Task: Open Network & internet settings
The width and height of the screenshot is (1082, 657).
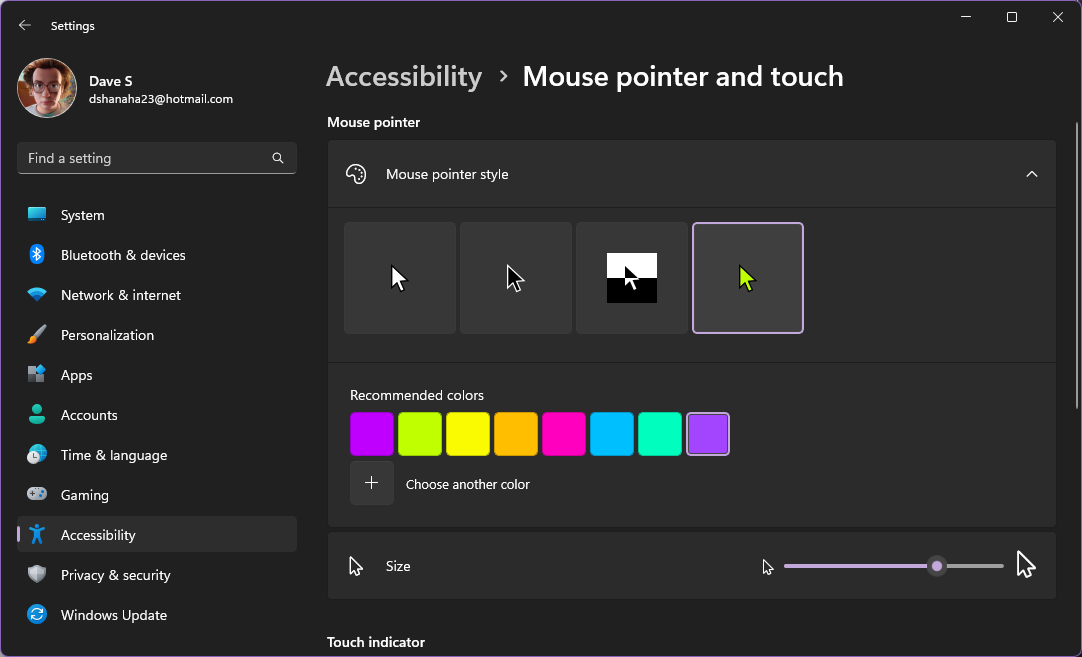Action: coord(120,294)
